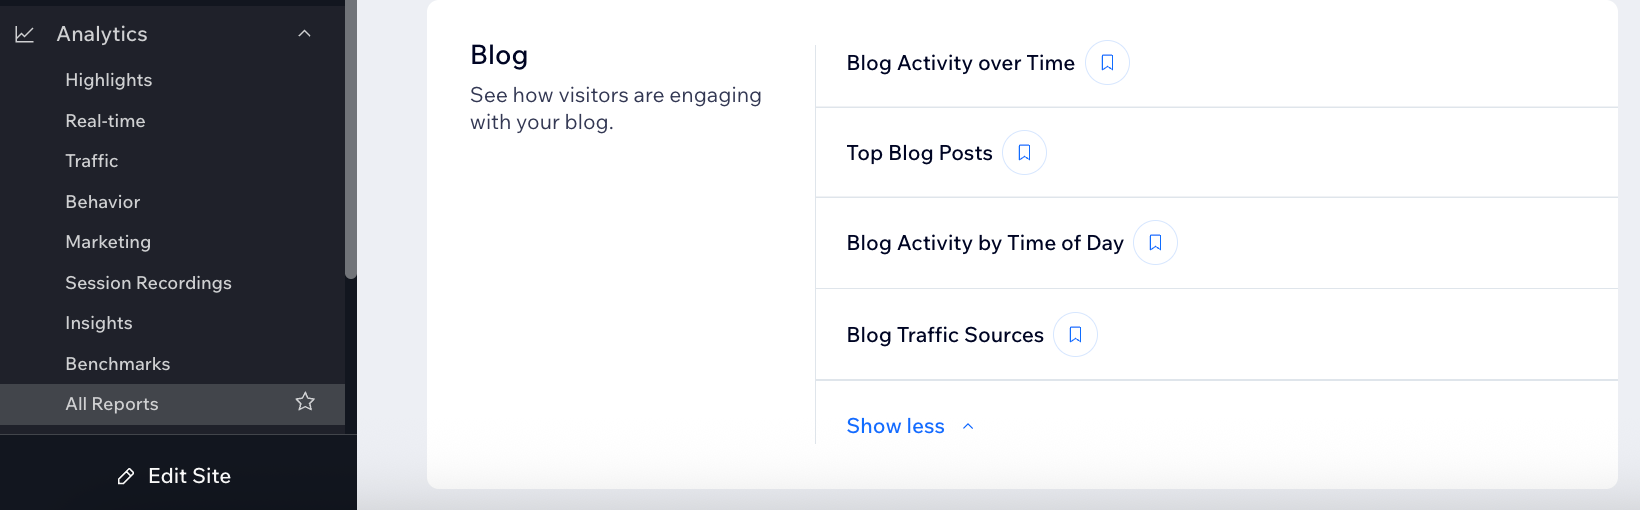Bookmark Blog Activity by Time of Day report

tap(1155, 243)
